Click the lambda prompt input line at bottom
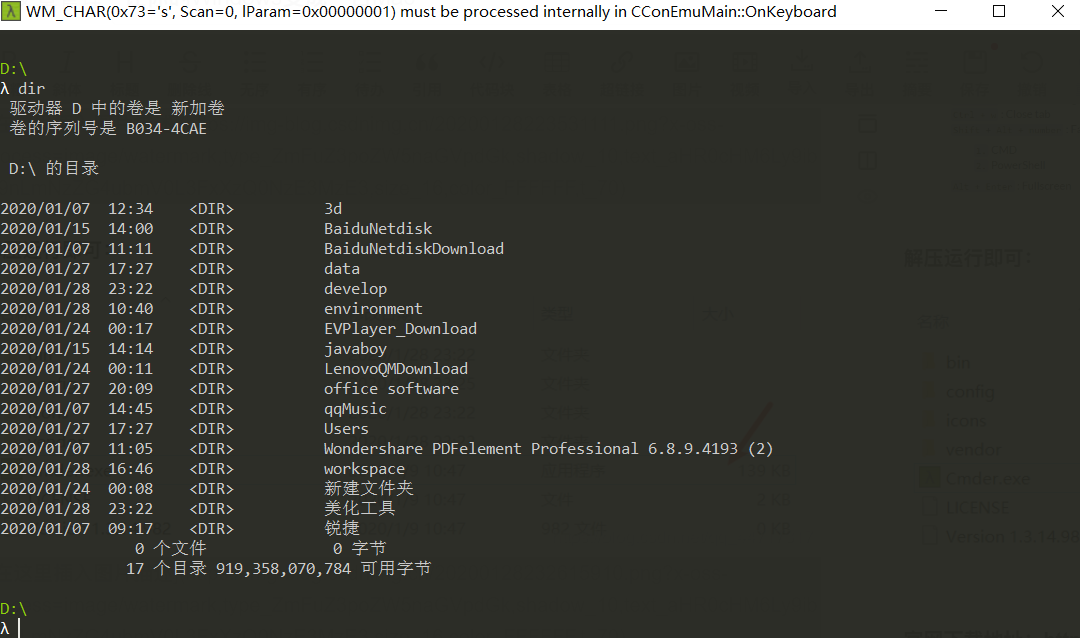This screenshot has height=638, width=1080. tap(10, 628)
